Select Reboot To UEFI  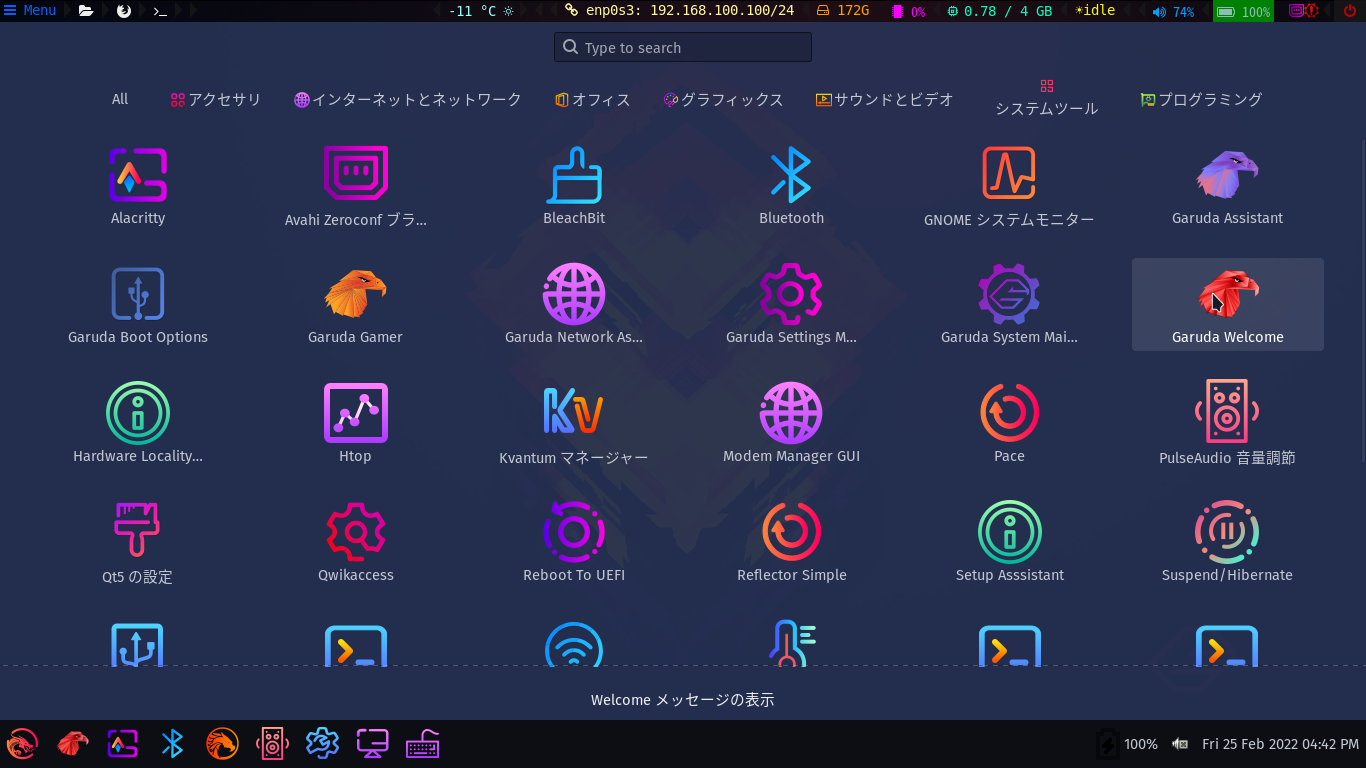pyautogui.click(x=574, y=543)
